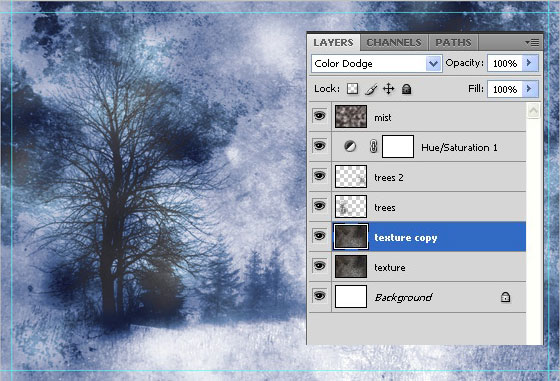The height and width of the screenshot is (381, 560).
Task: Click the Opacity label
Action: tap(465, 63)
